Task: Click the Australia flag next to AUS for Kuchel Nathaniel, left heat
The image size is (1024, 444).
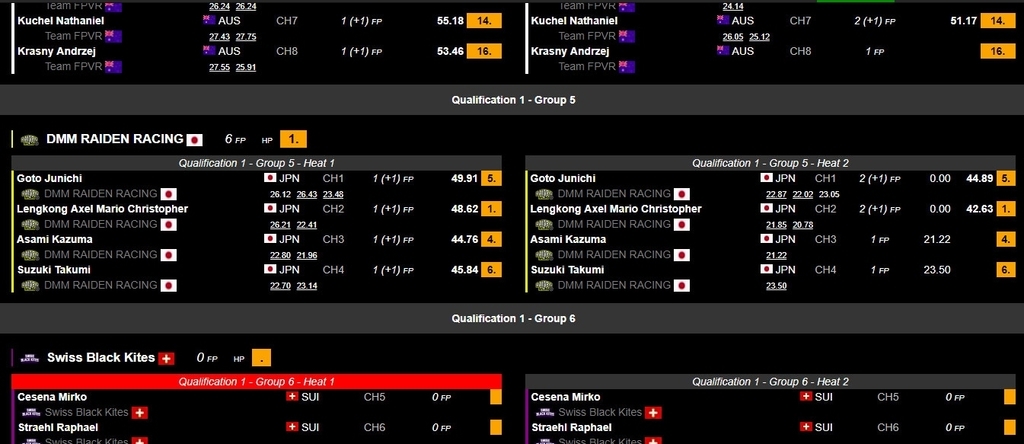Action: (209, 20)
